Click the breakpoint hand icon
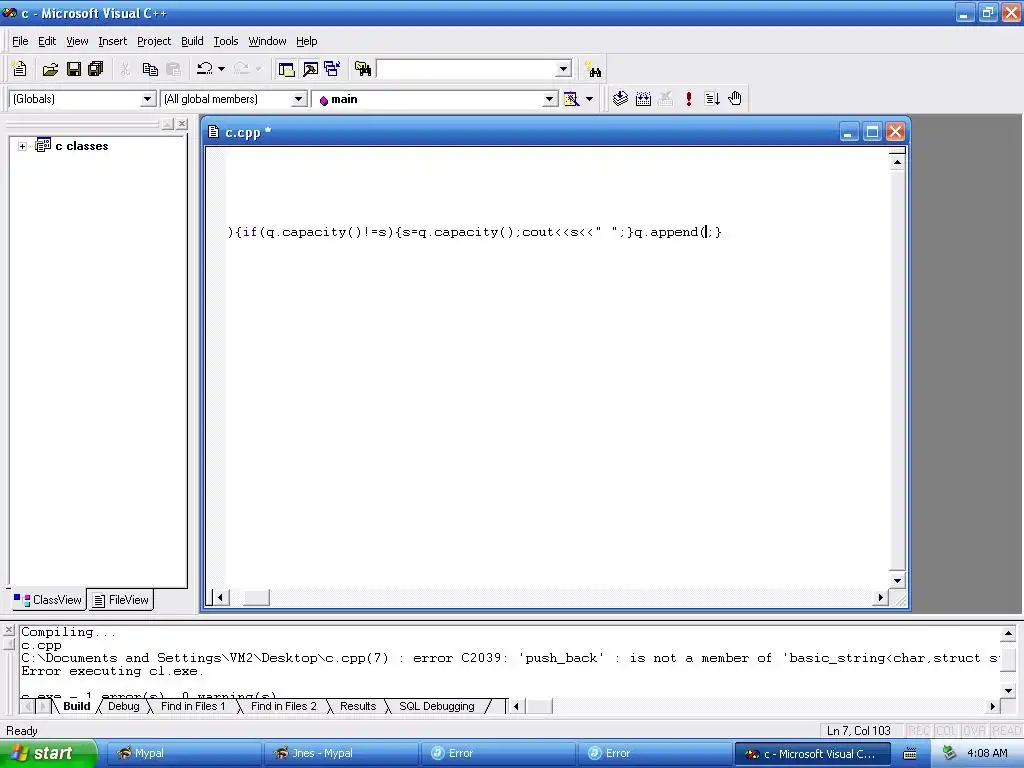 [735, 99]
